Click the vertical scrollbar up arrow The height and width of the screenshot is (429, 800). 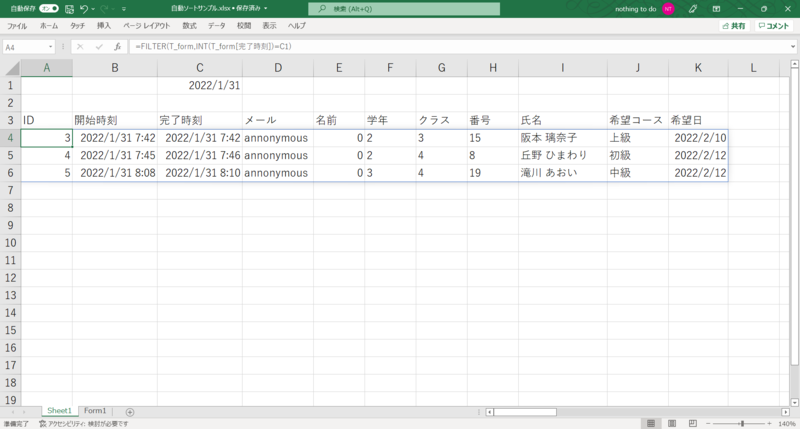(x=794, y=64)
